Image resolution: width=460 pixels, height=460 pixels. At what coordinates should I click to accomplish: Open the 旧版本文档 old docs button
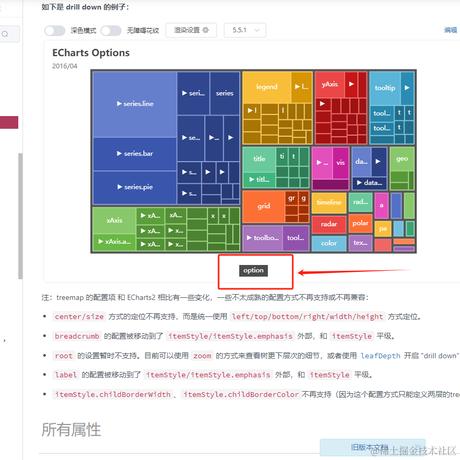pos(372,447)
